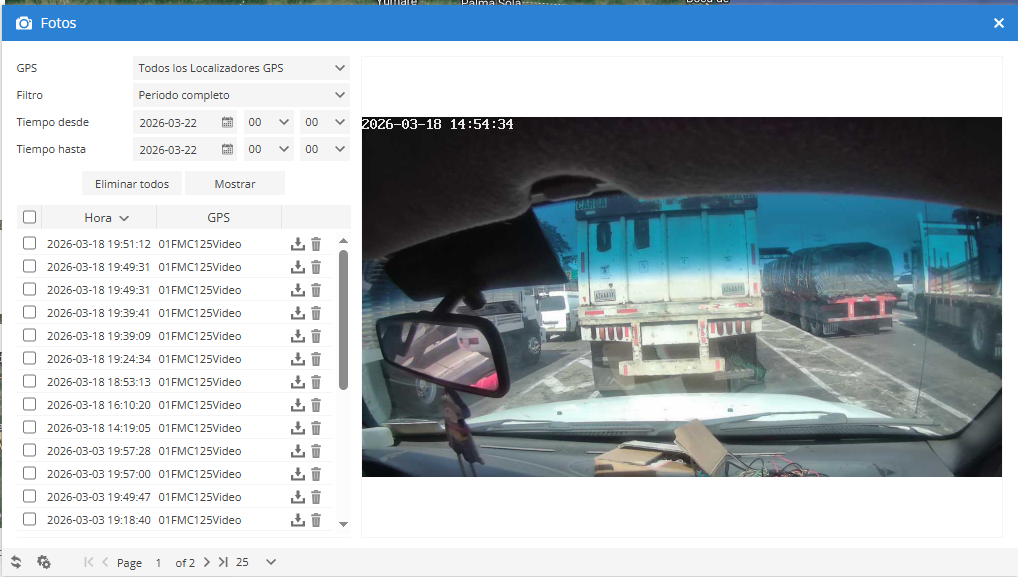Select row 2026-03-03 19:49:47 text
The image size is (1023, 577).
pyautogui.click(x=99, y=497)
